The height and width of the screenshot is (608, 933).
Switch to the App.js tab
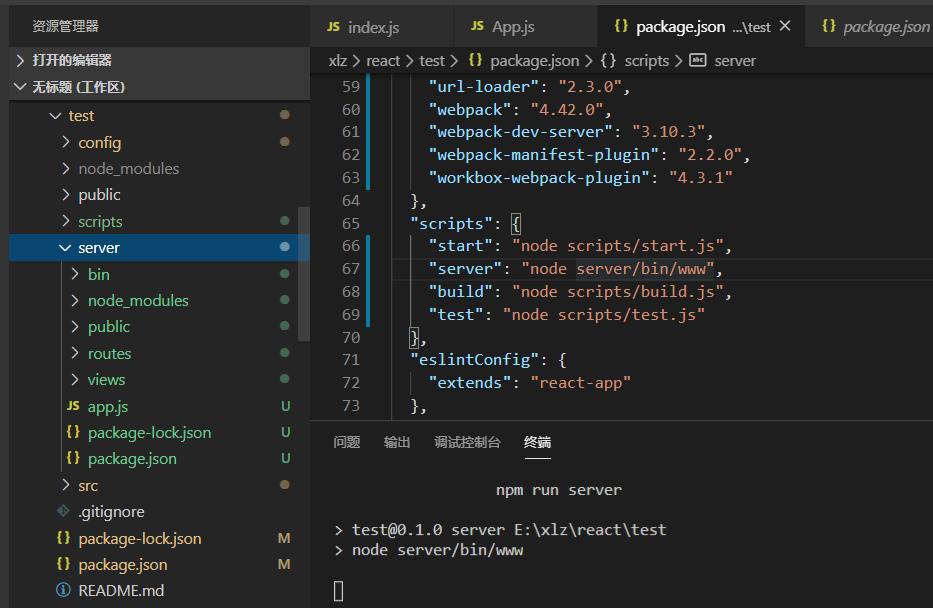pyautogui.click(x=525, y=27)
